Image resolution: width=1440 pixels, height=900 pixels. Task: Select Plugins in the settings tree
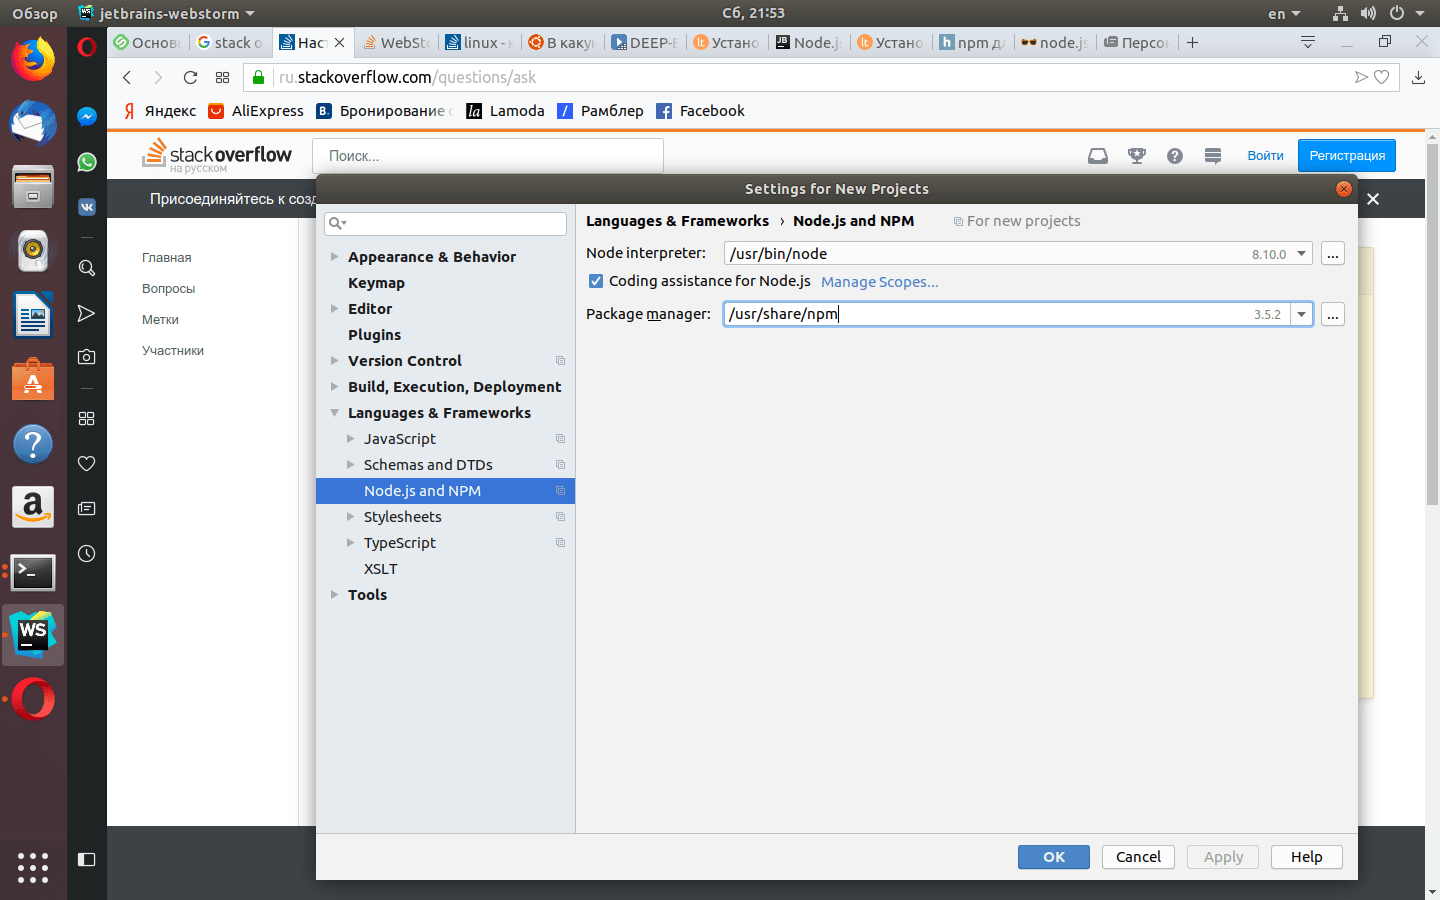[374, 335]
